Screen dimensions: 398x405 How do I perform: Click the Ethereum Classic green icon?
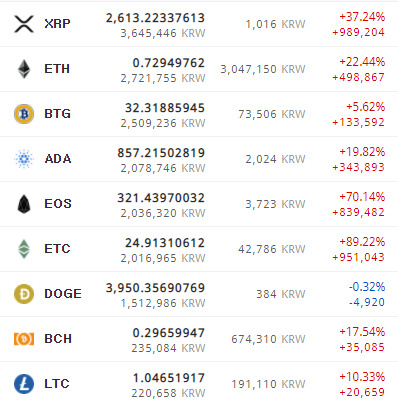[x=24, y=249]
